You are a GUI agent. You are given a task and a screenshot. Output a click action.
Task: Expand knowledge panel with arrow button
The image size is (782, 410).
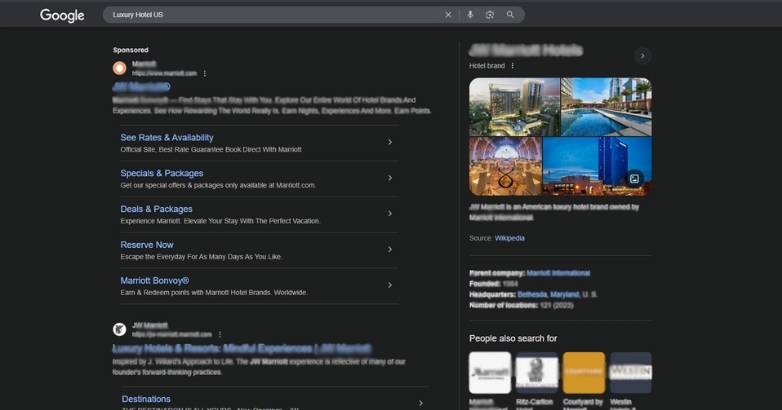pos(642,56)
